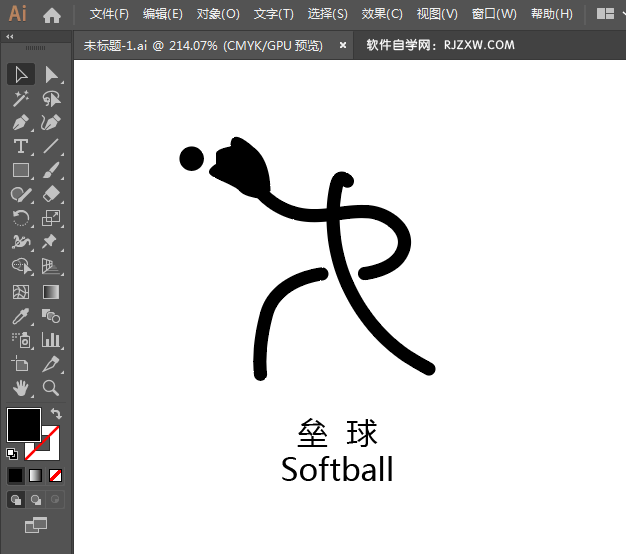Viewport: 626px width, 554px height.
Task: Choose the Shape Builder tool
Action: 21,266
